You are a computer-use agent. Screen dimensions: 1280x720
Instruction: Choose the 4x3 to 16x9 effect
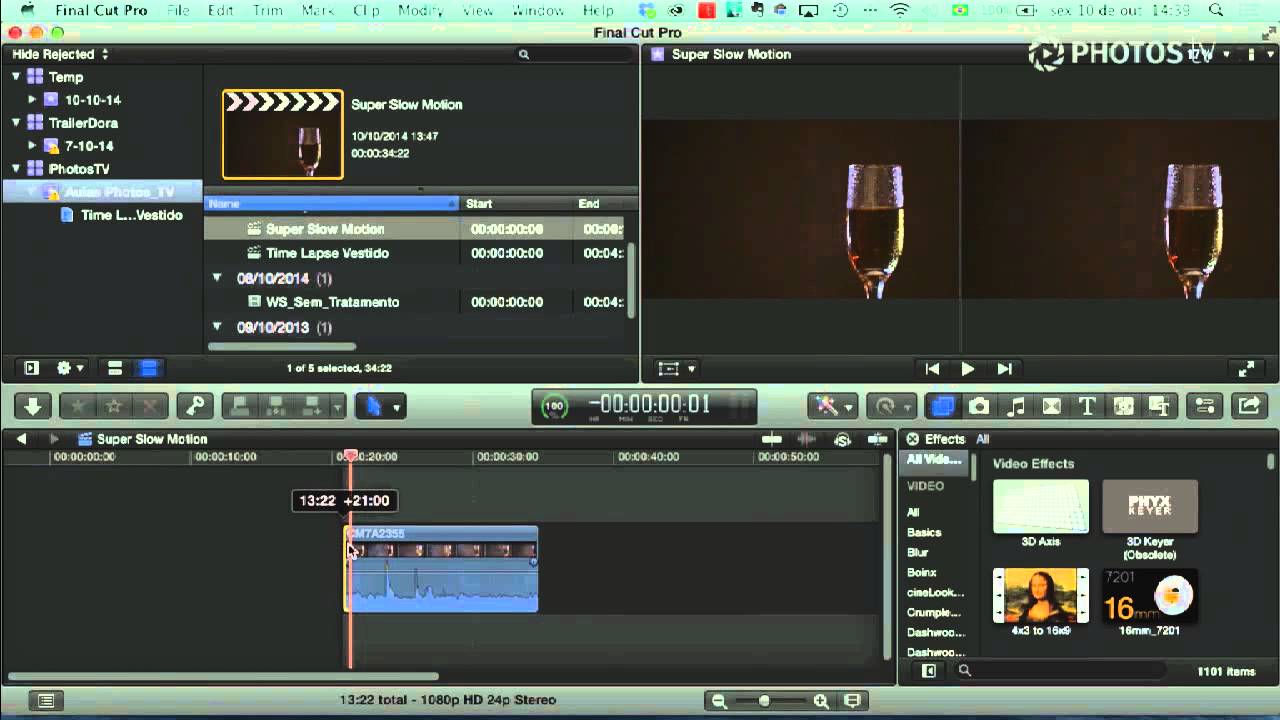[x=1041, y=595]
